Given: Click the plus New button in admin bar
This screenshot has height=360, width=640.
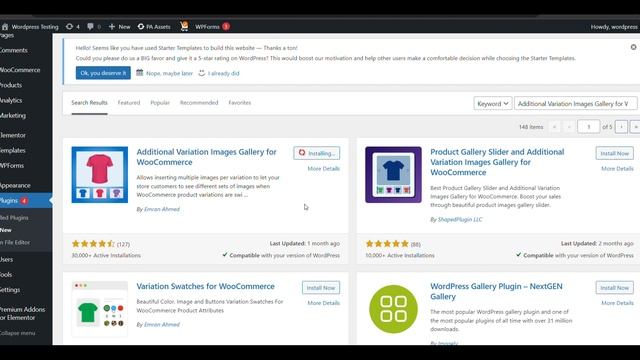Looking at the screenshot, I should pos(119,27).
